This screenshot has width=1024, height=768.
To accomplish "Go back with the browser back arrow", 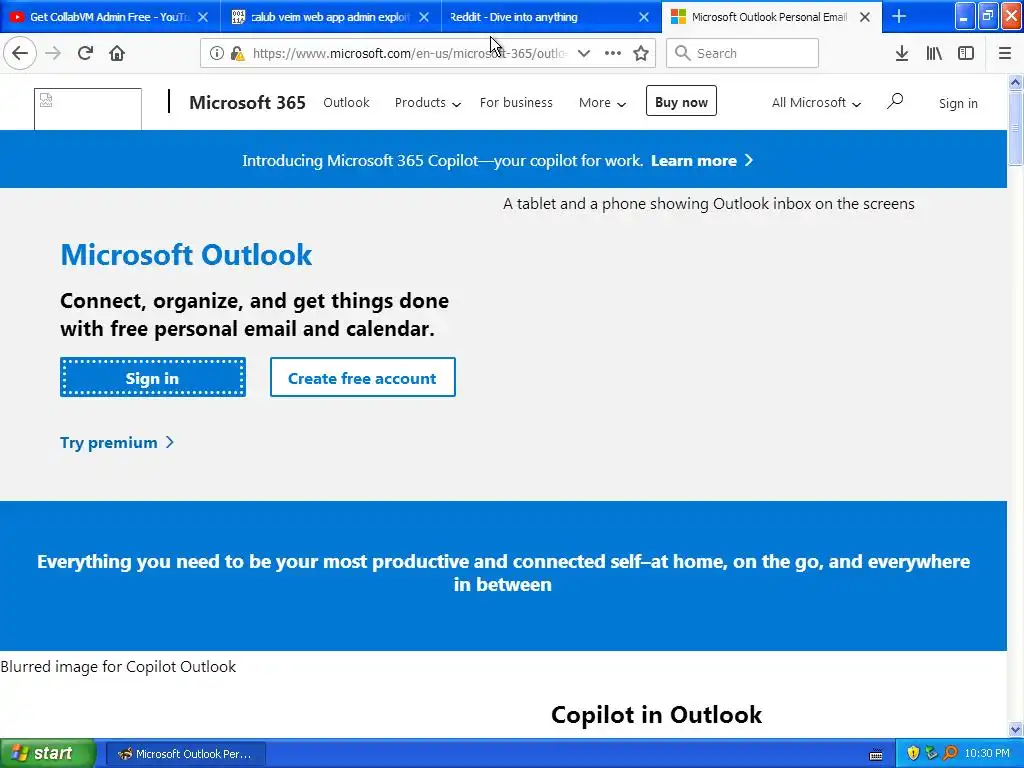I will pos(20,53).
